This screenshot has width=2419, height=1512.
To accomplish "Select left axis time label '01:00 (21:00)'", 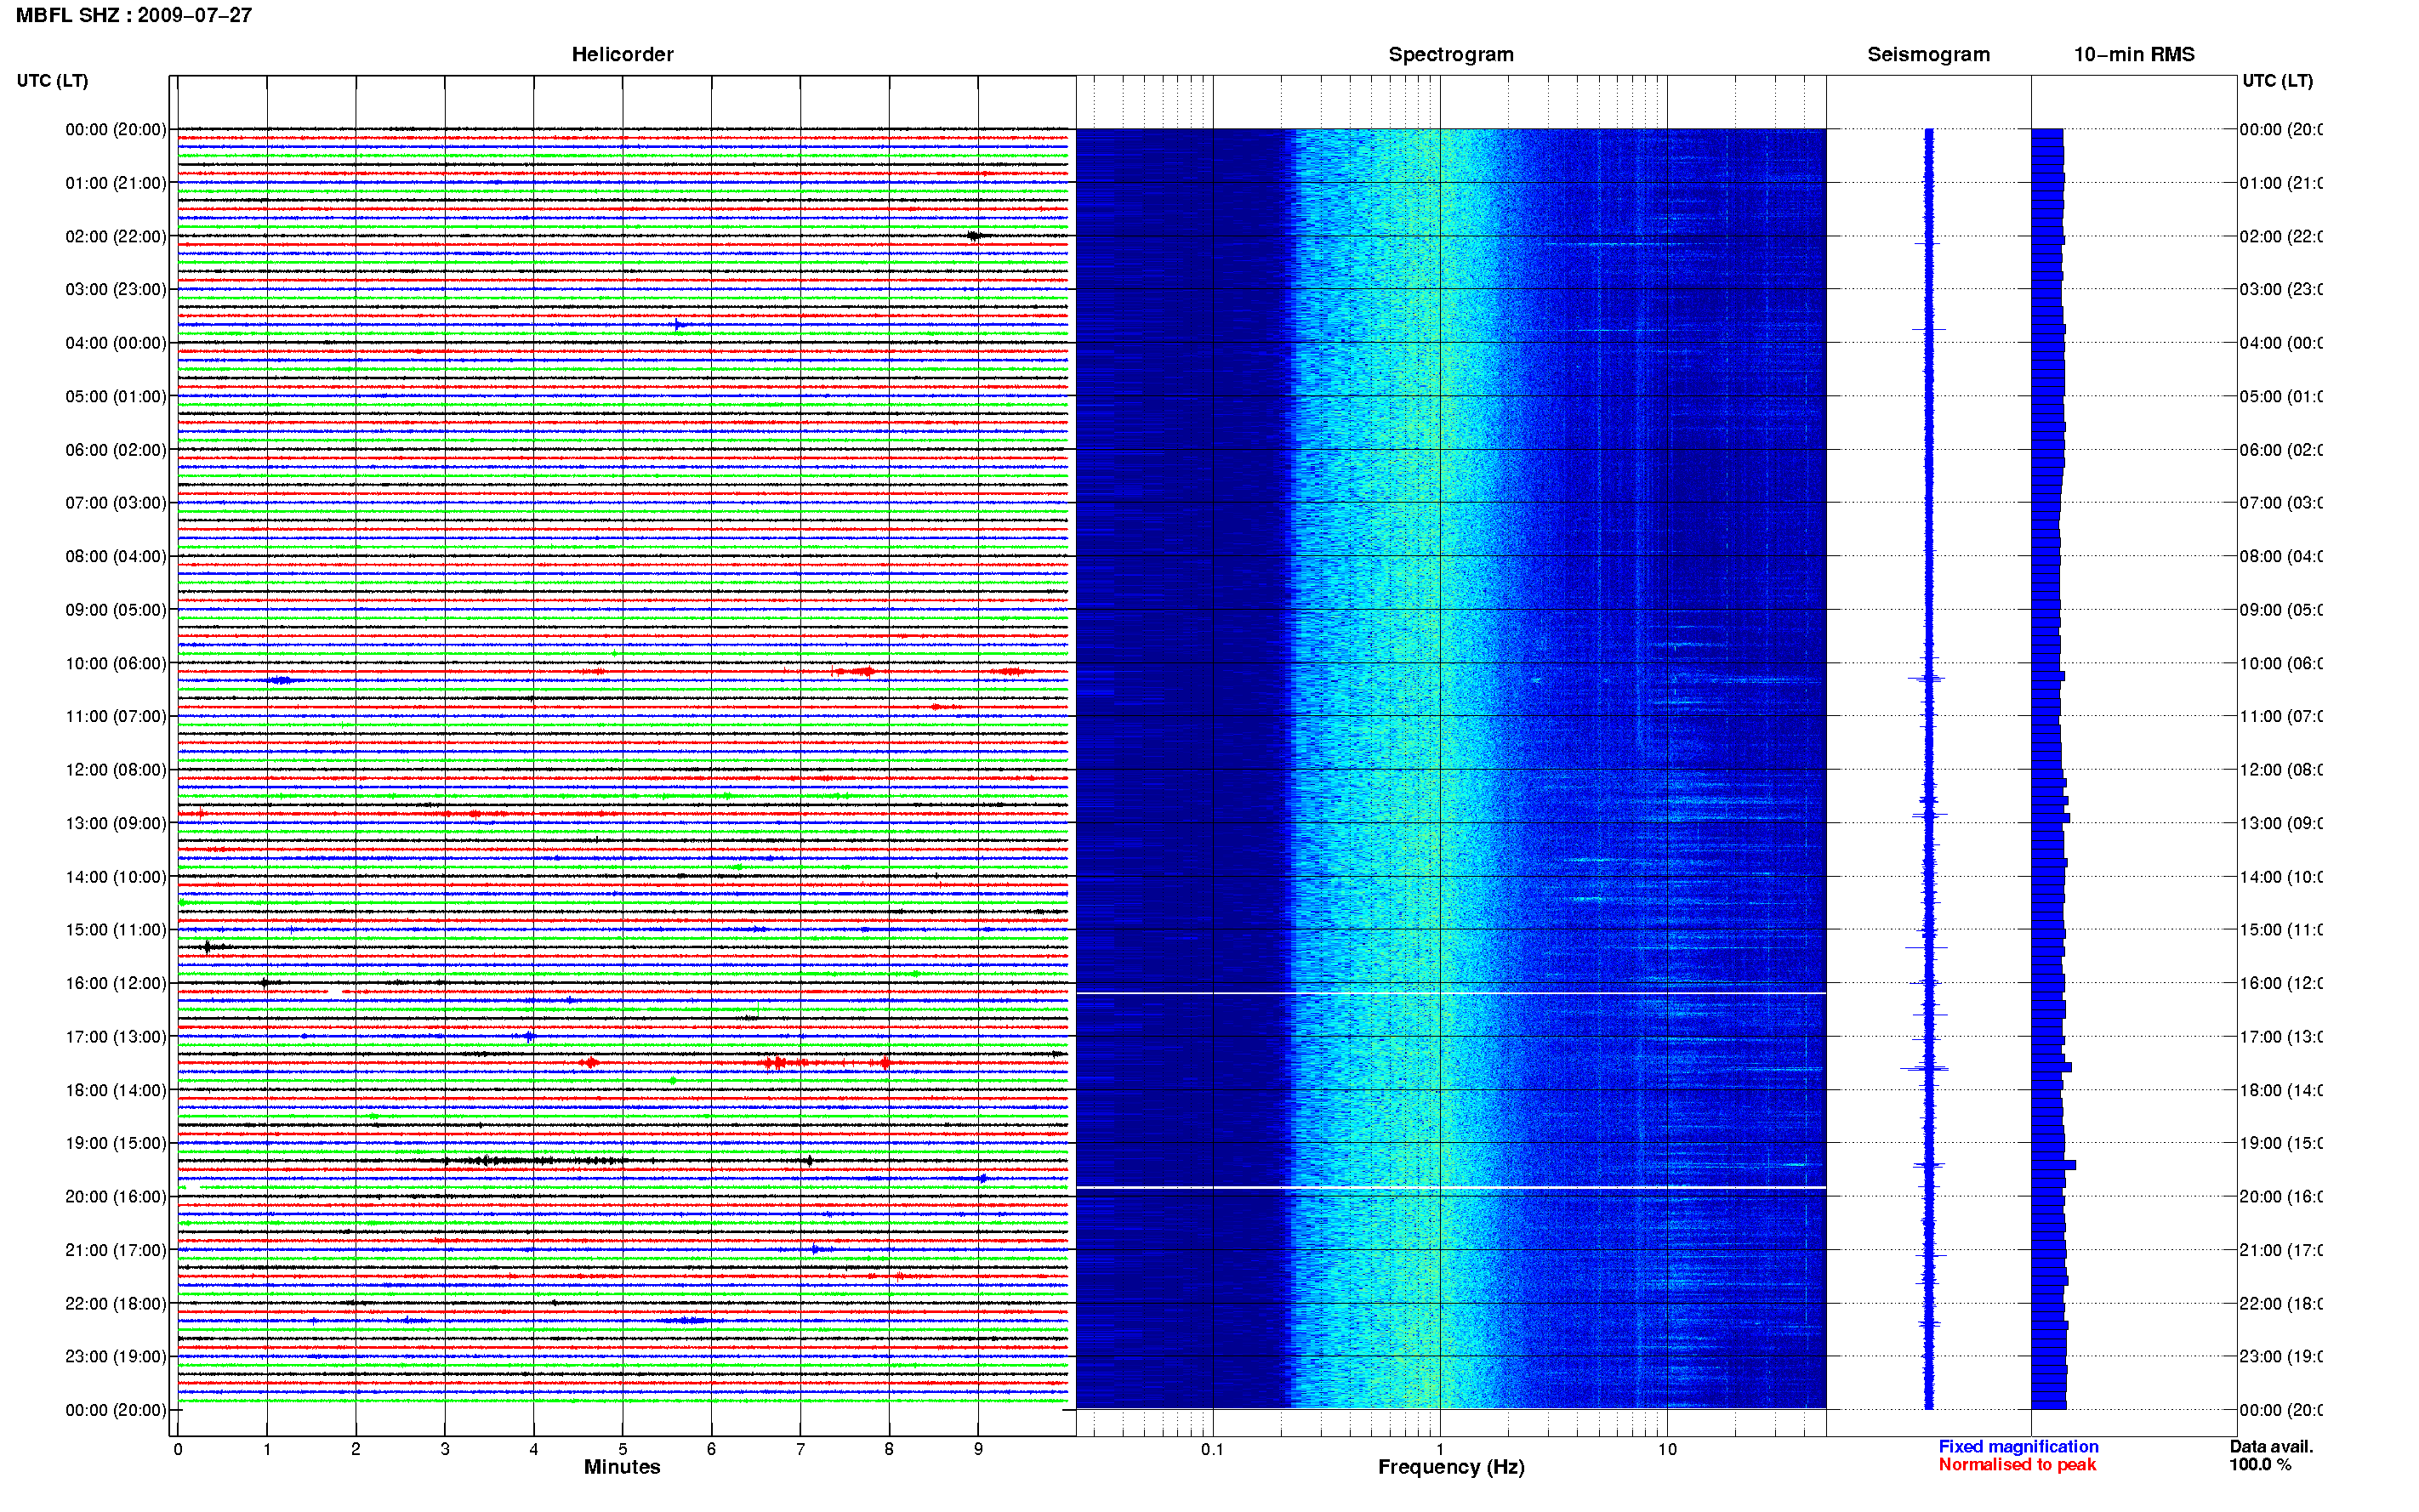I will [x=116, y=183].
